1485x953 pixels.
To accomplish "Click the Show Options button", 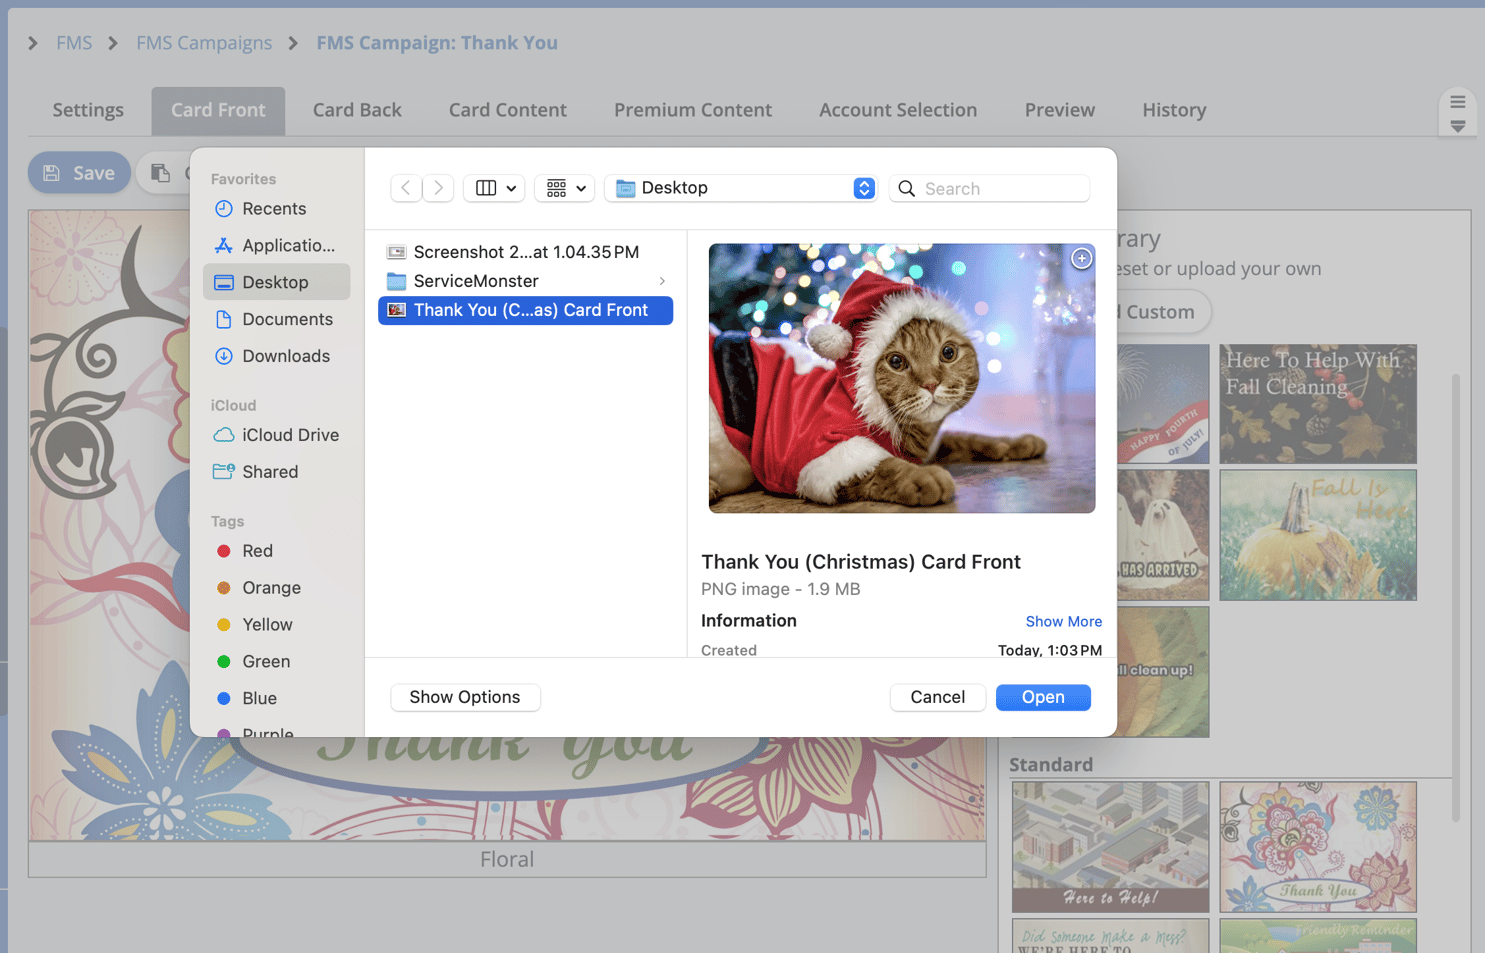I will click(x=465, y=697).
